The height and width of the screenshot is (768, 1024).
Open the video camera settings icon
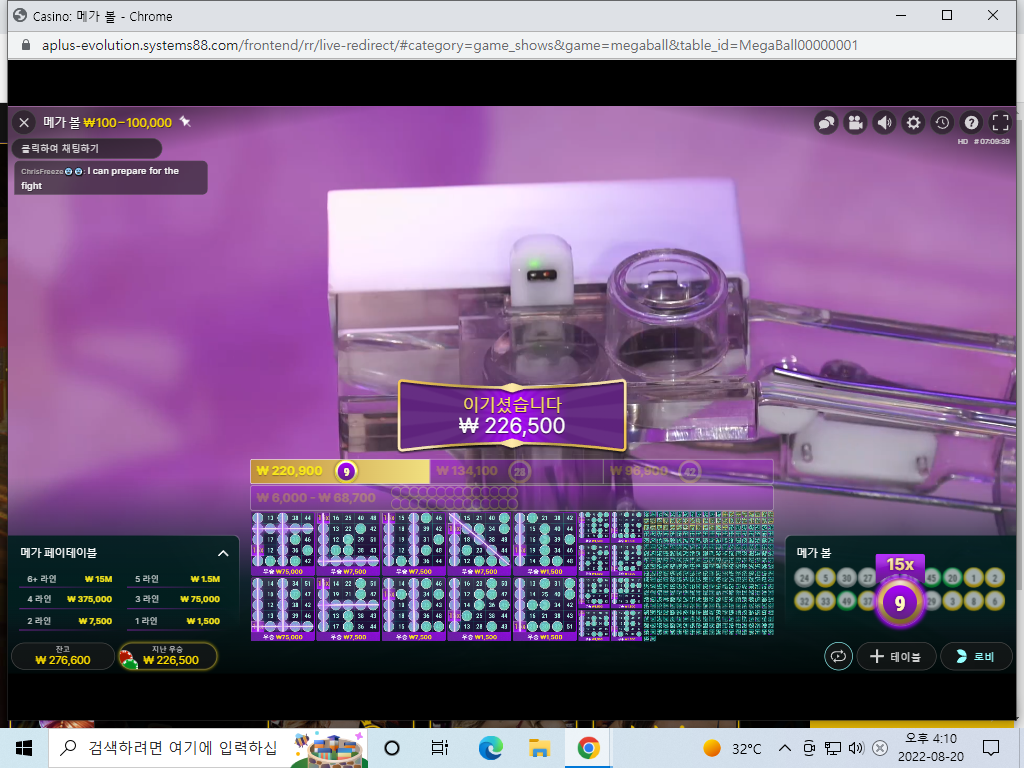pos(855,123)
